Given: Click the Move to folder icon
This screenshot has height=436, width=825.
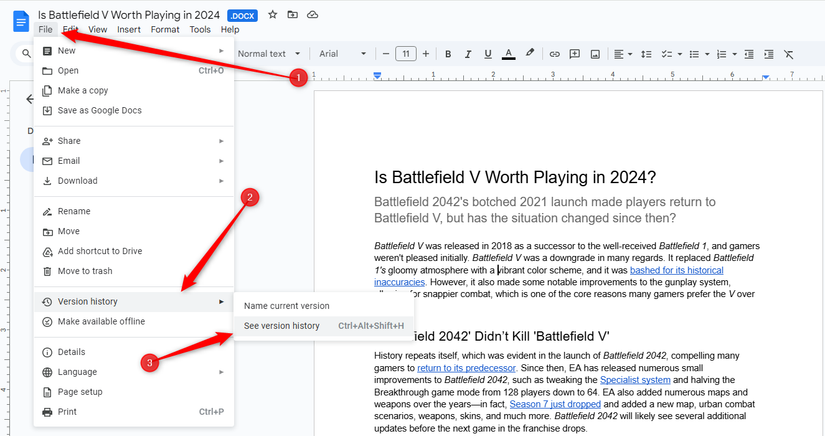Looking at the screenshot, I should point(293,15).
